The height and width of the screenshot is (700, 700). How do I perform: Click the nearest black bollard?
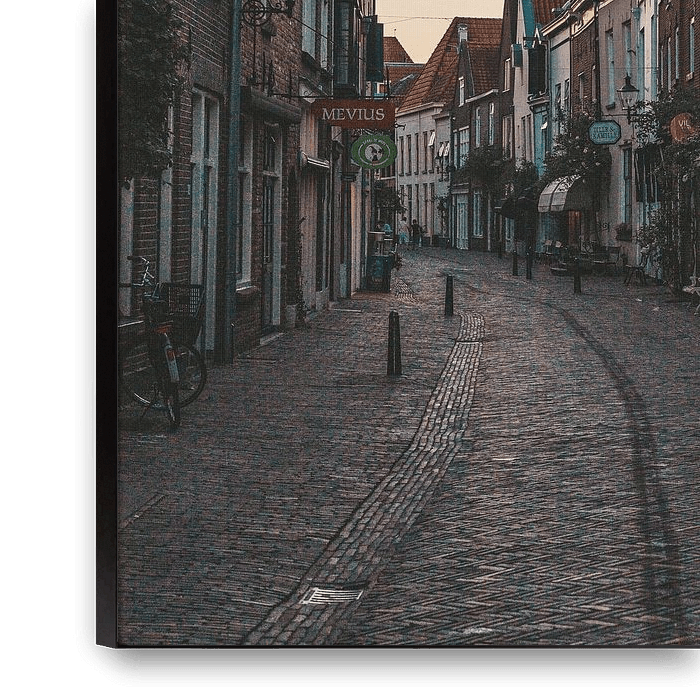pos(394,344)
